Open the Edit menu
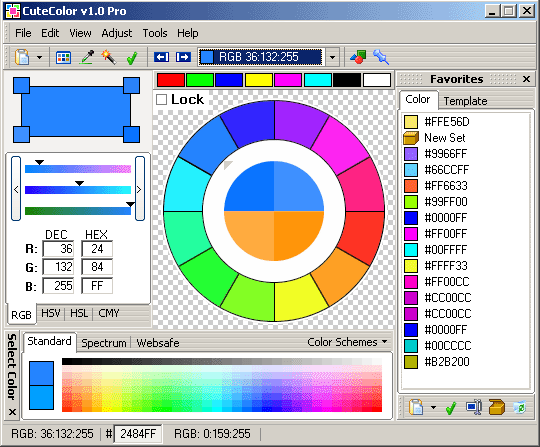540x447 pixels. [50, 33]
